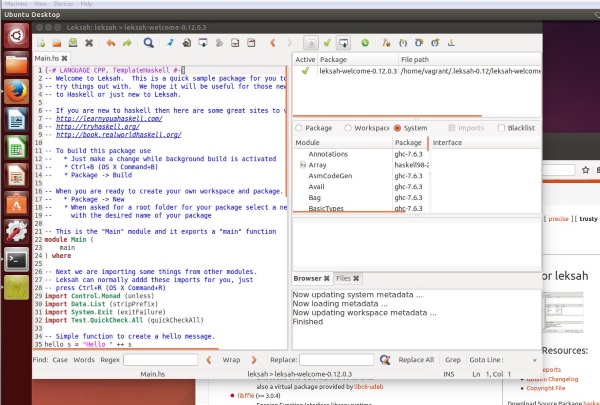The image size is (600, 405).
Task: Enable the Blacklist checkbox
Action: tap(501, 128)
